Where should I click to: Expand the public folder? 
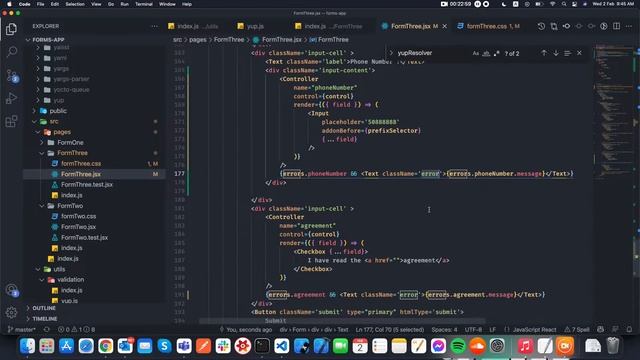58,111
